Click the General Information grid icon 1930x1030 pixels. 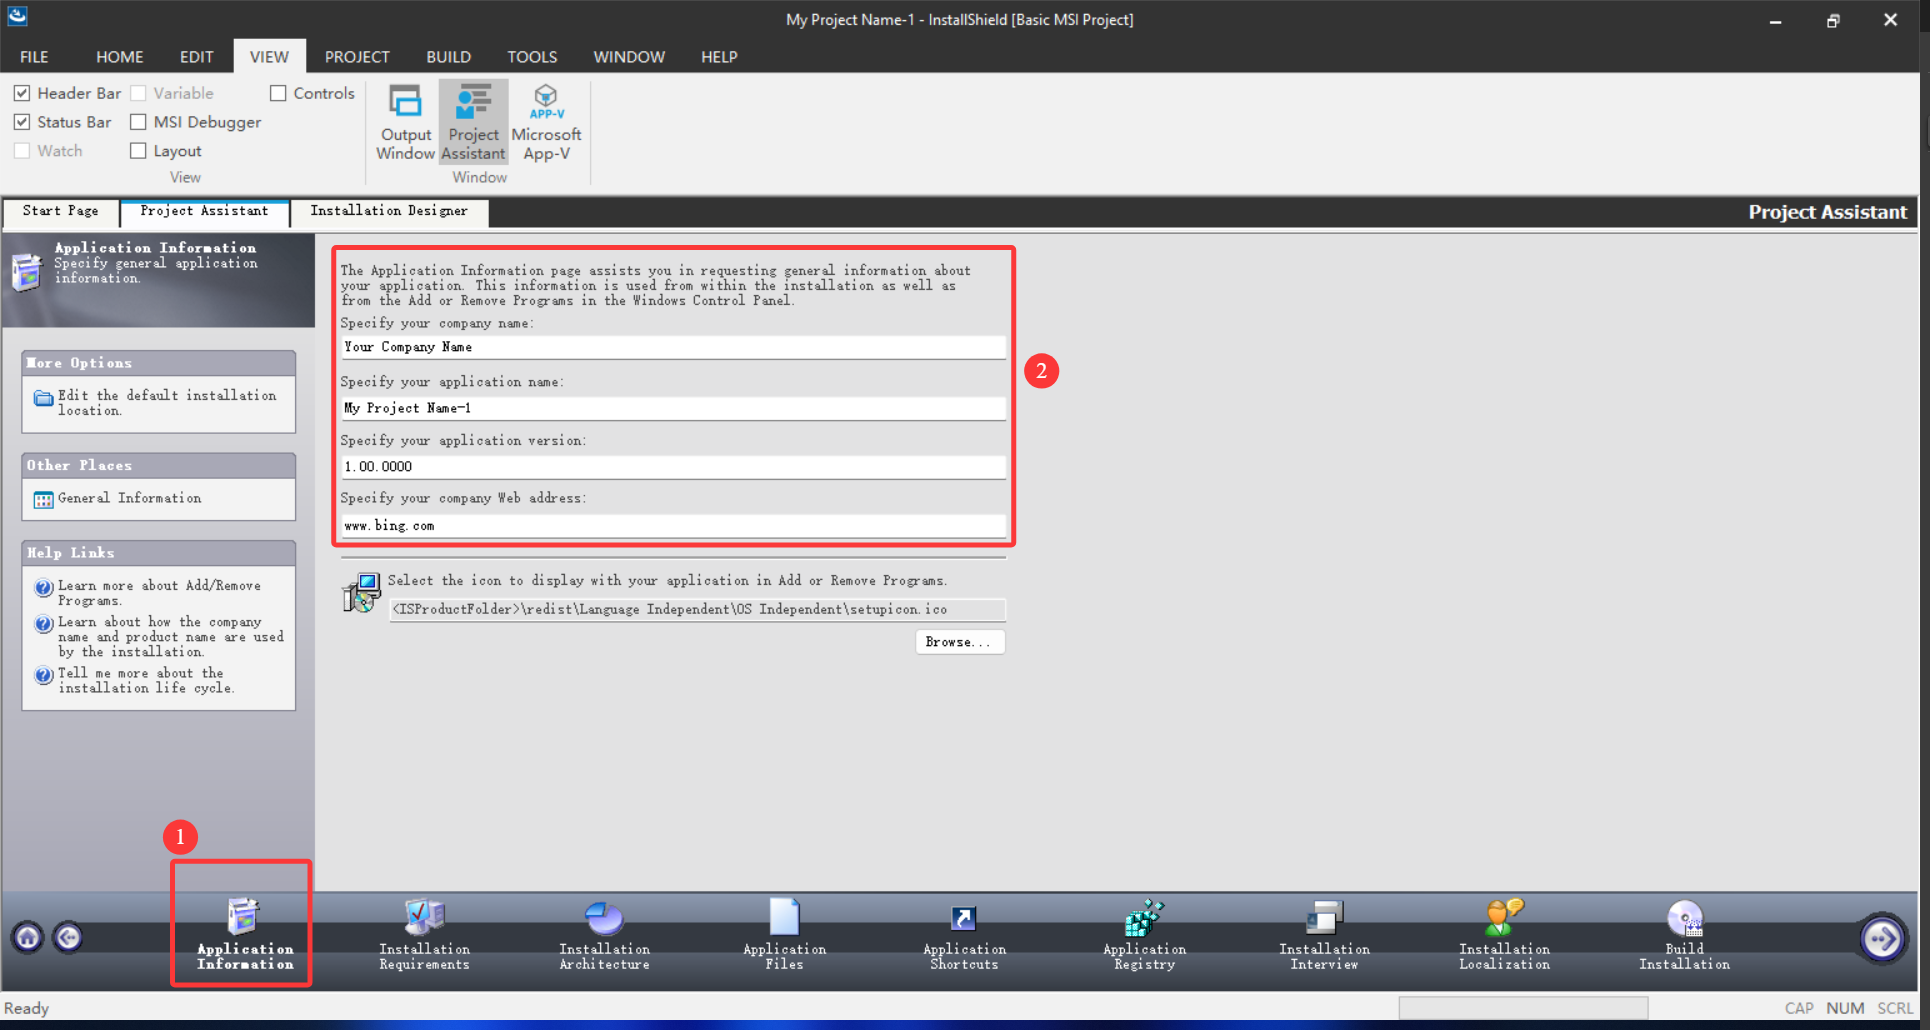[43, 499]
